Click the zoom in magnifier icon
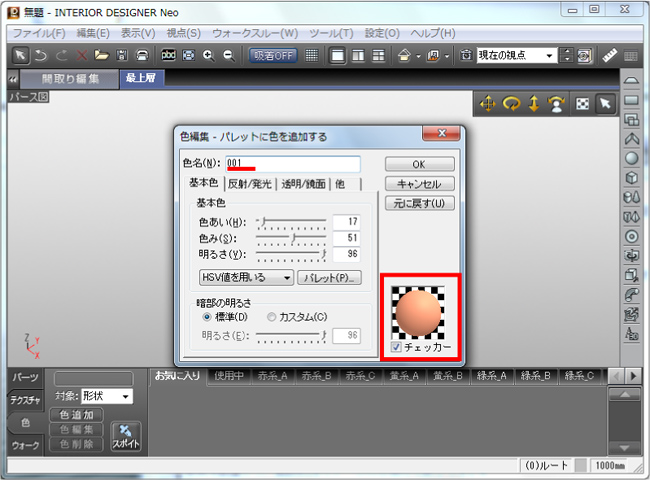Image resolution: width=650 pixels, height=480 pixels. pyautogui.click(x=209, y=55)
